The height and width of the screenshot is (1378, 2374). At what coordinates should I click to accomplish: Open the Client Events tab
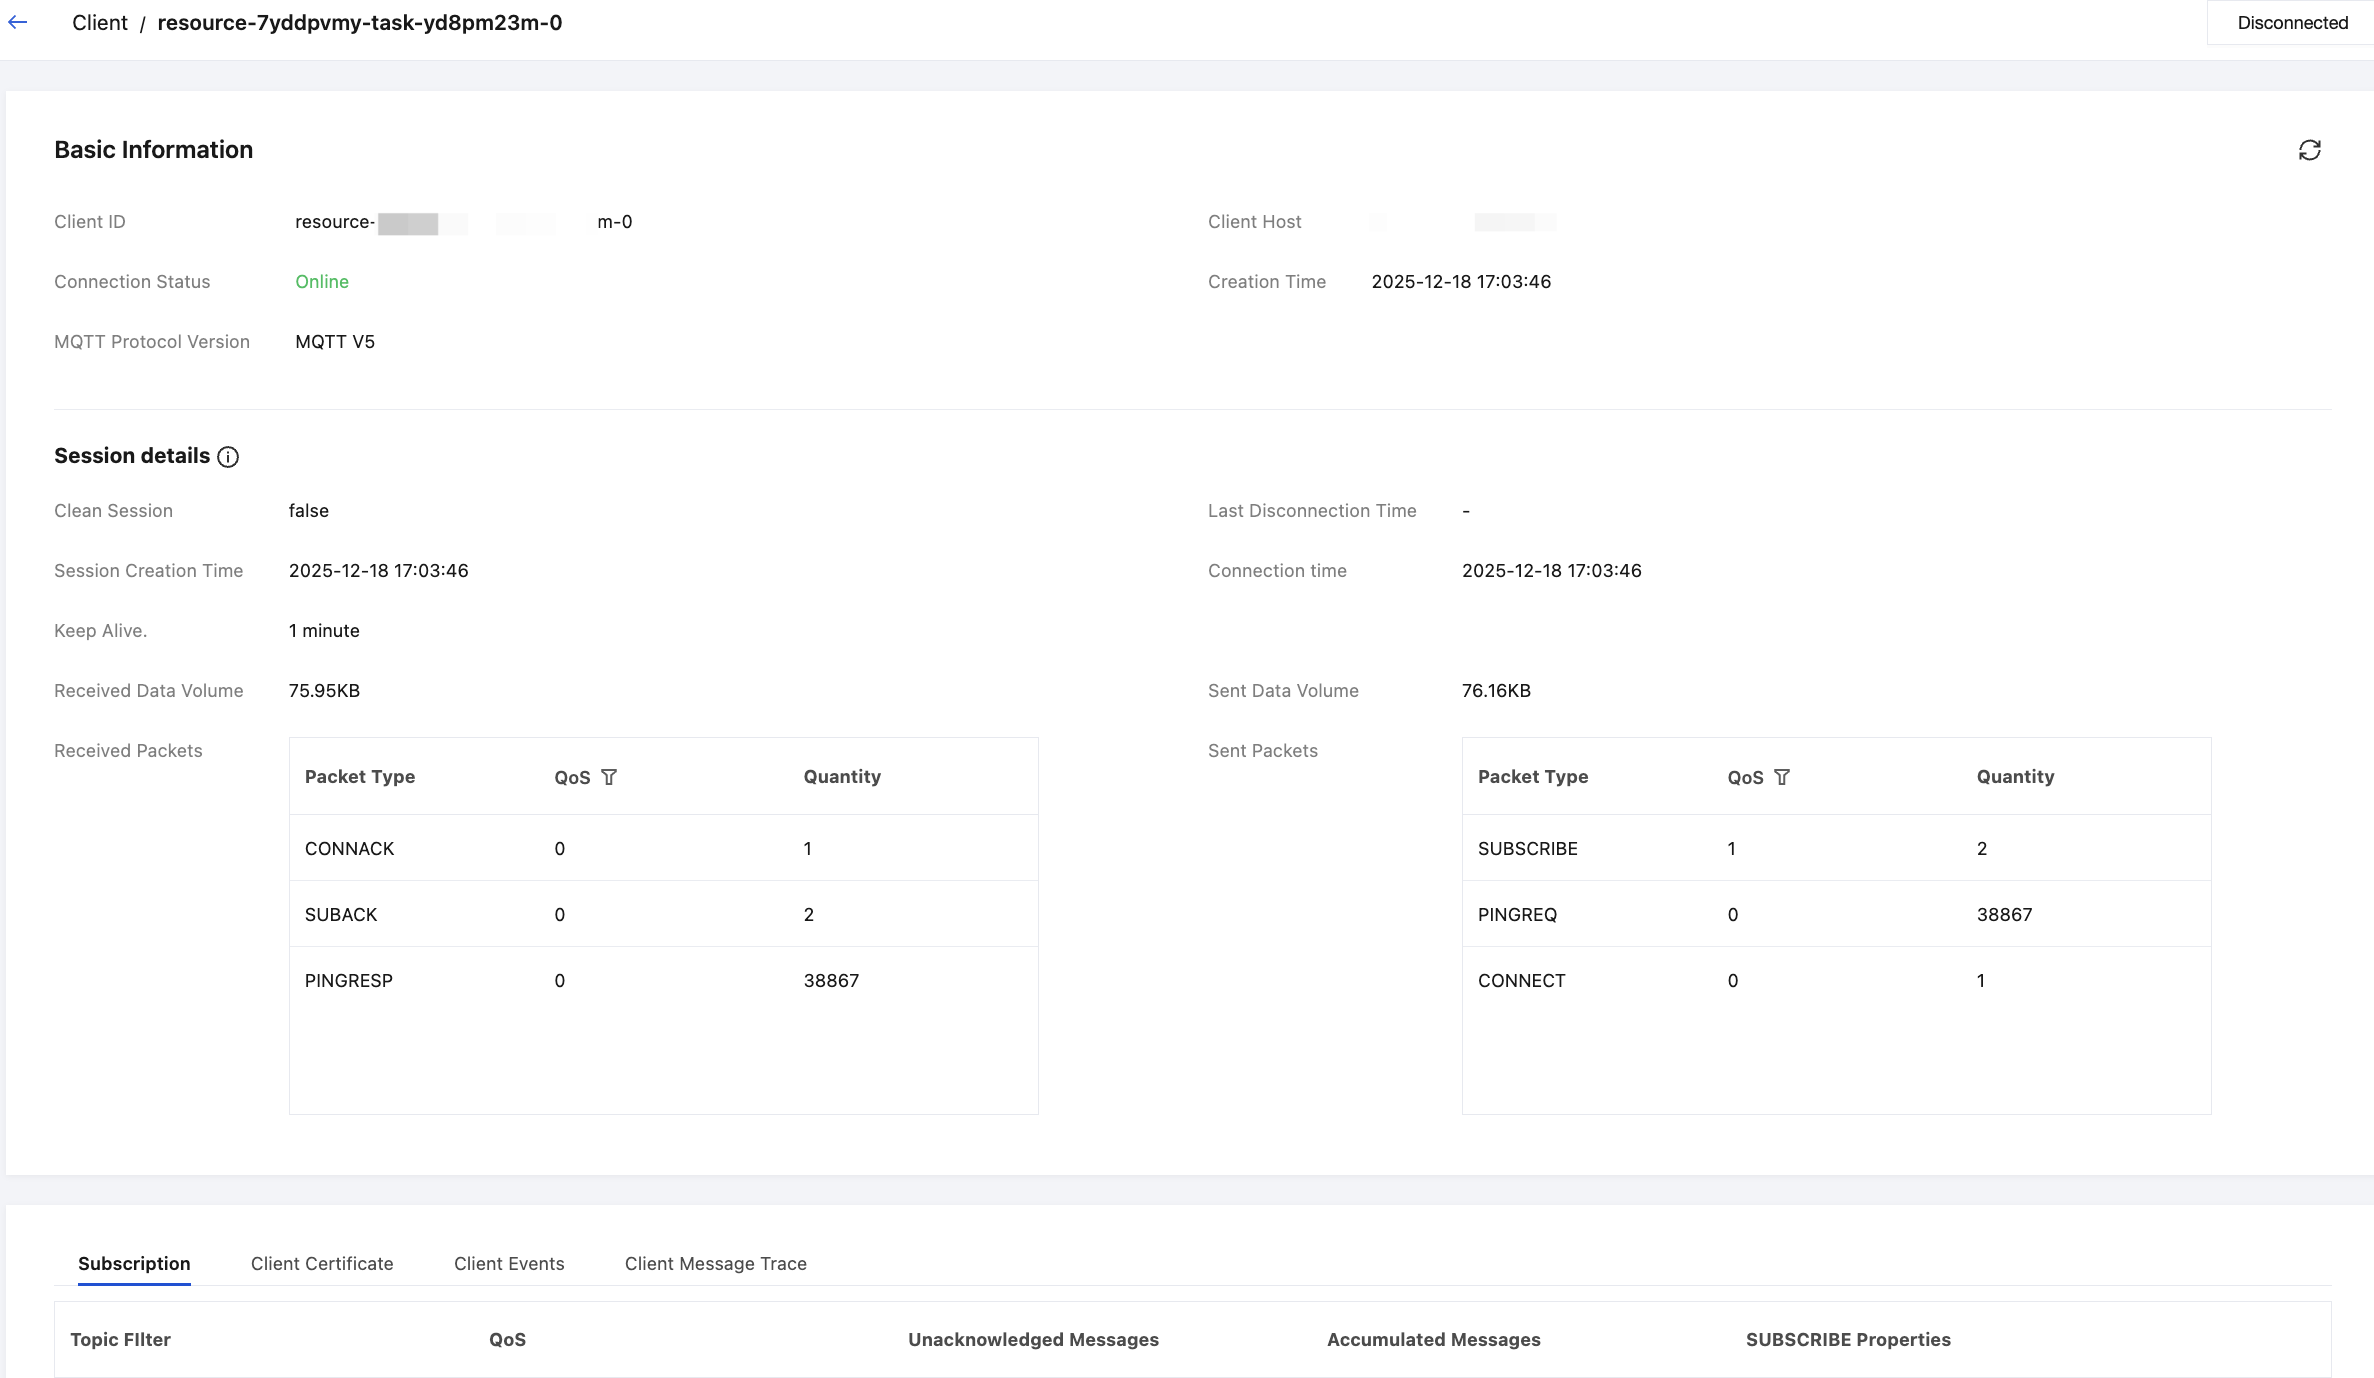[509, 1263]
